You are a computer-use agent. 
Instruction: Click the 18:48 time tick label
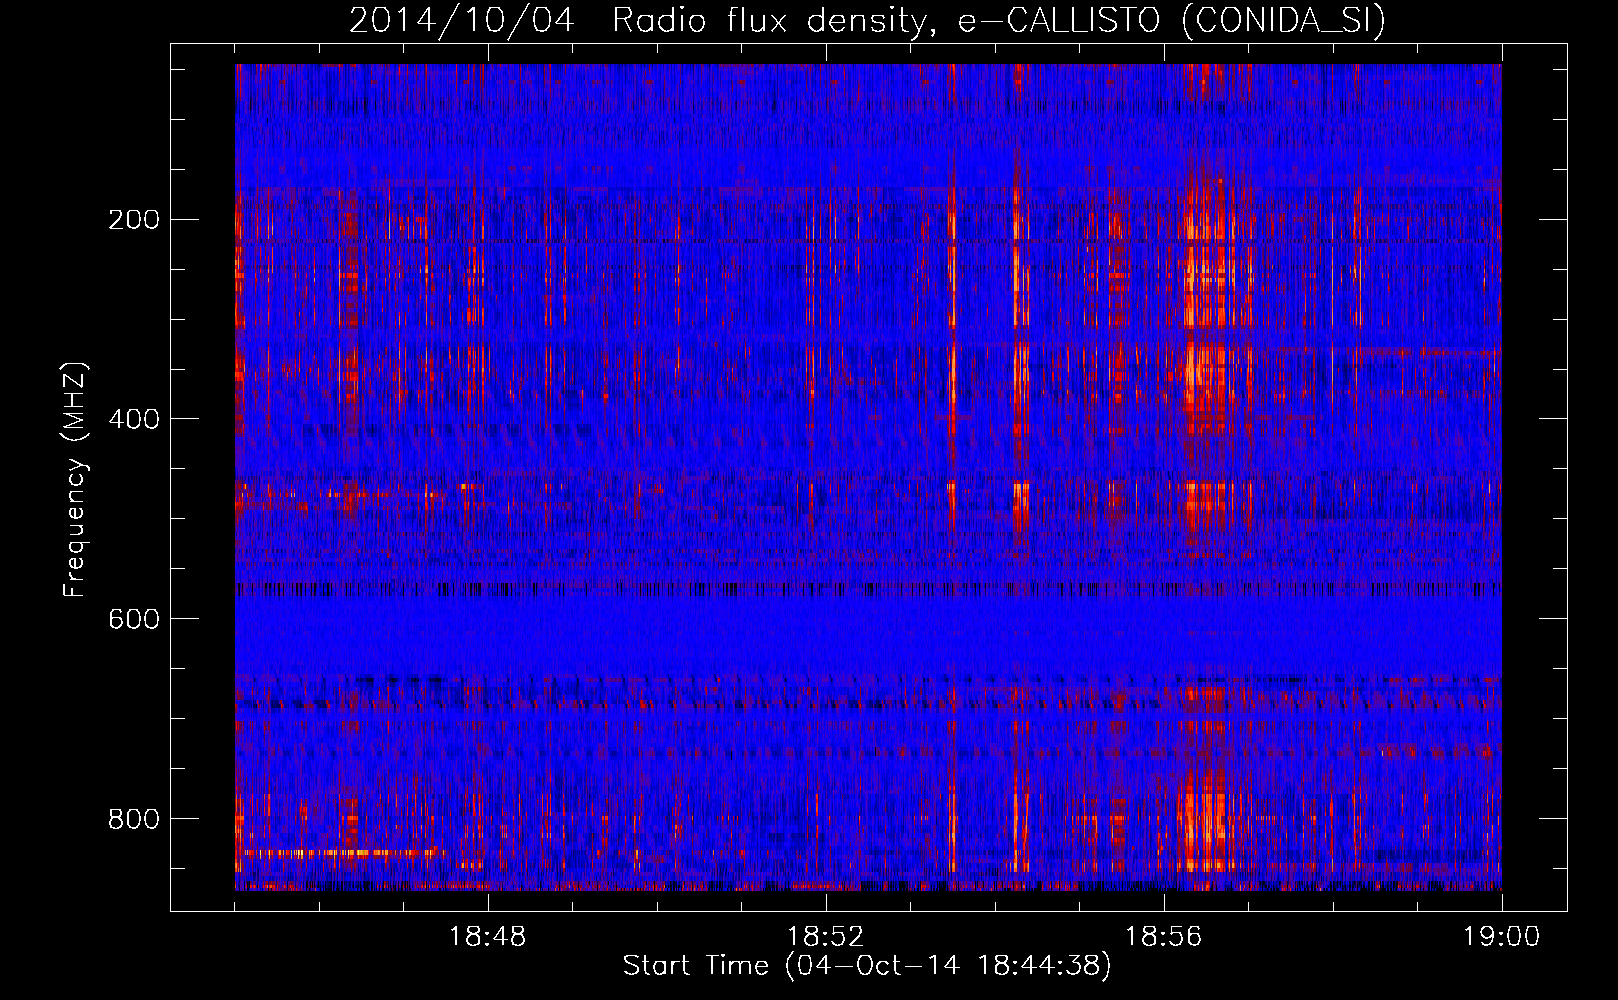pos(488,937)
